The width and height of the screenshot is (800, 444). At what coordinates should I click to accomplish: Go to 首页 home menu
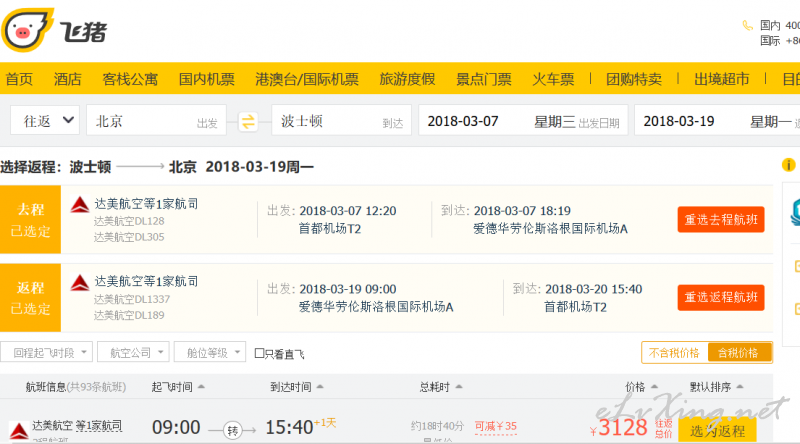19,79
